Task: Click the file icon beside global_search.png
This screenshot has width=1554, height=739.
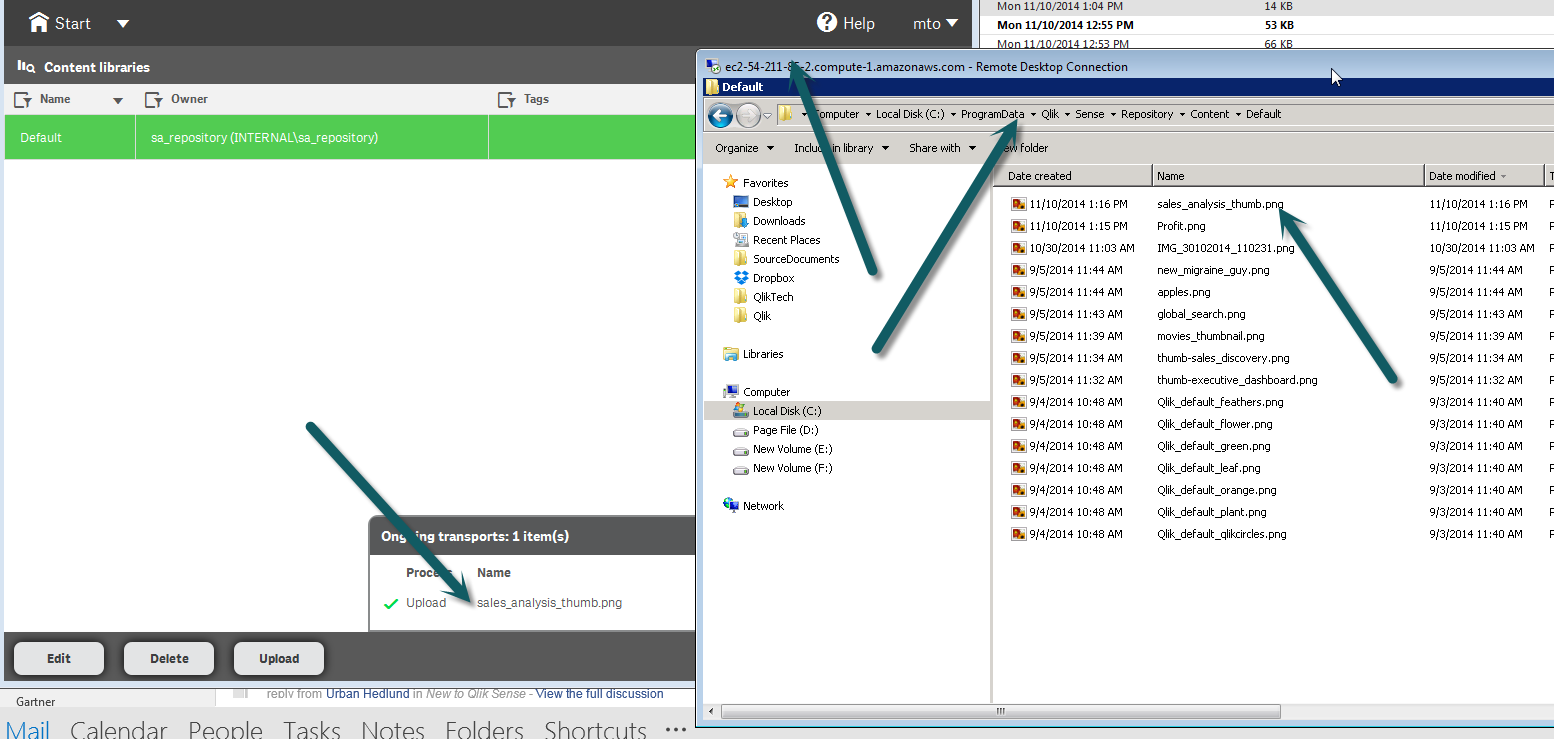Action: coord(1019,314)
